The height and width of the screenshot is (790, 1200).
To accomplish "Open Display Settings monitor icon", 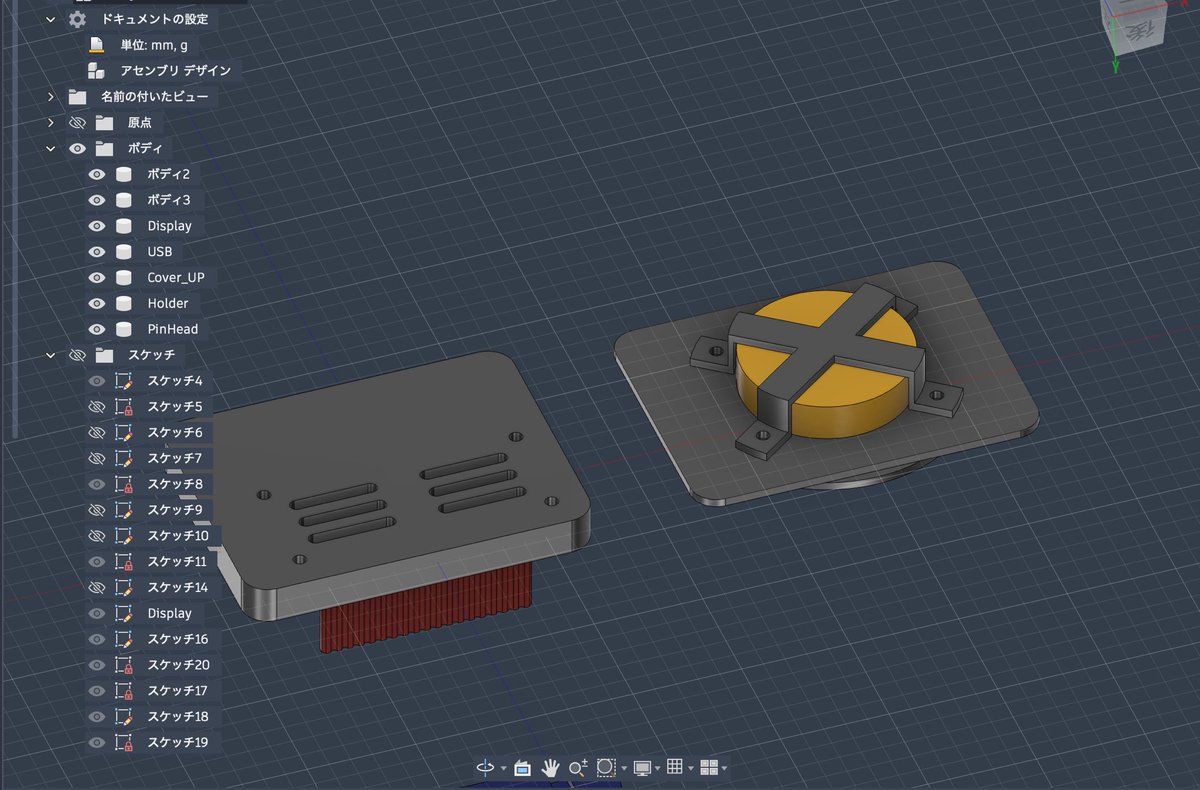I will [642, 767].
